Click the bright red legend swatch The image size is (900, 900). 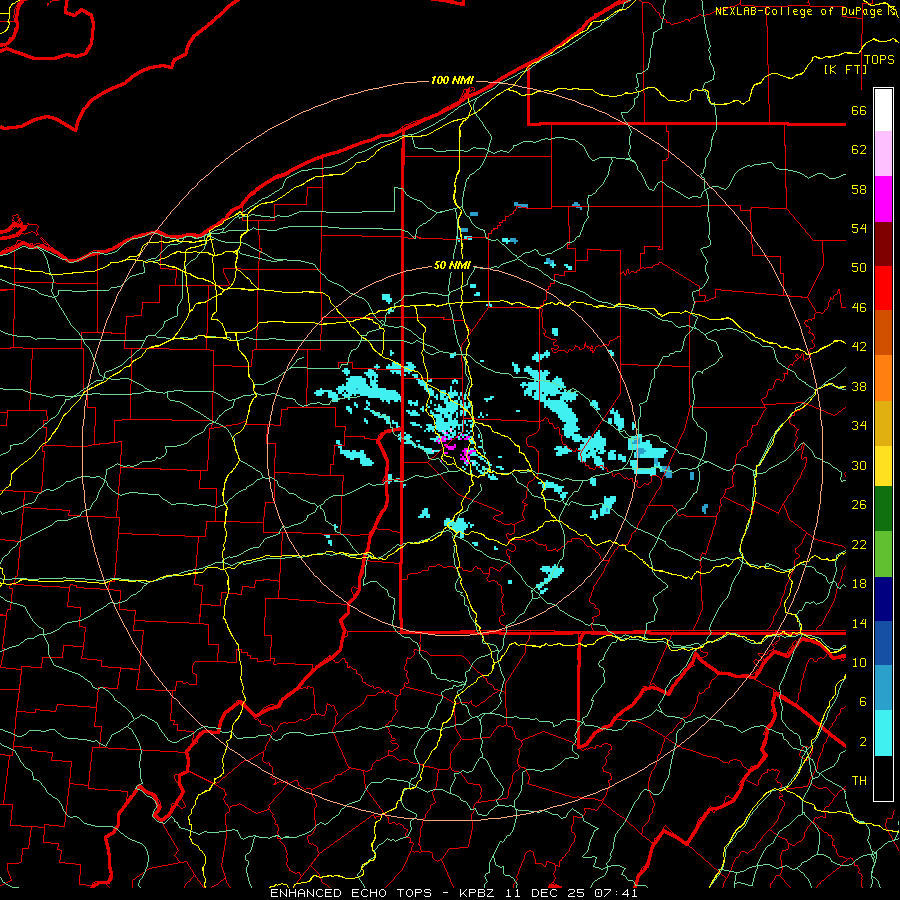point(883,288)
